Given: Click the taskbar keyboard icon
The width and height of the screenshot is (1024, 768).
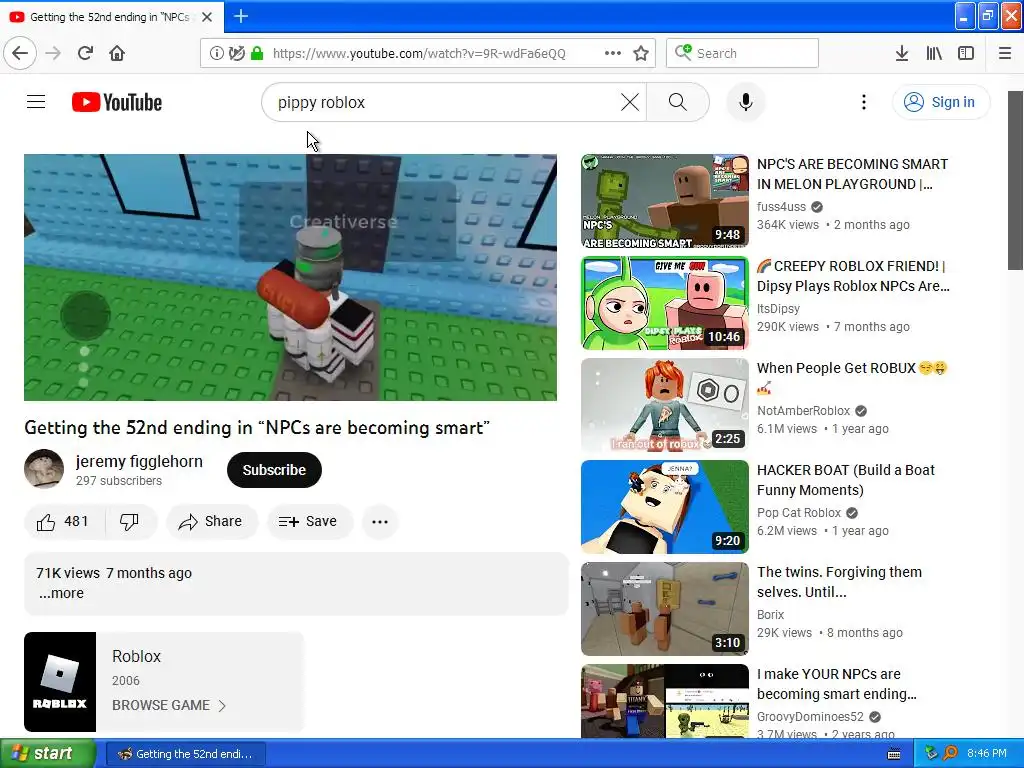Looking at the screenshot, I should (x=894, y=754).
